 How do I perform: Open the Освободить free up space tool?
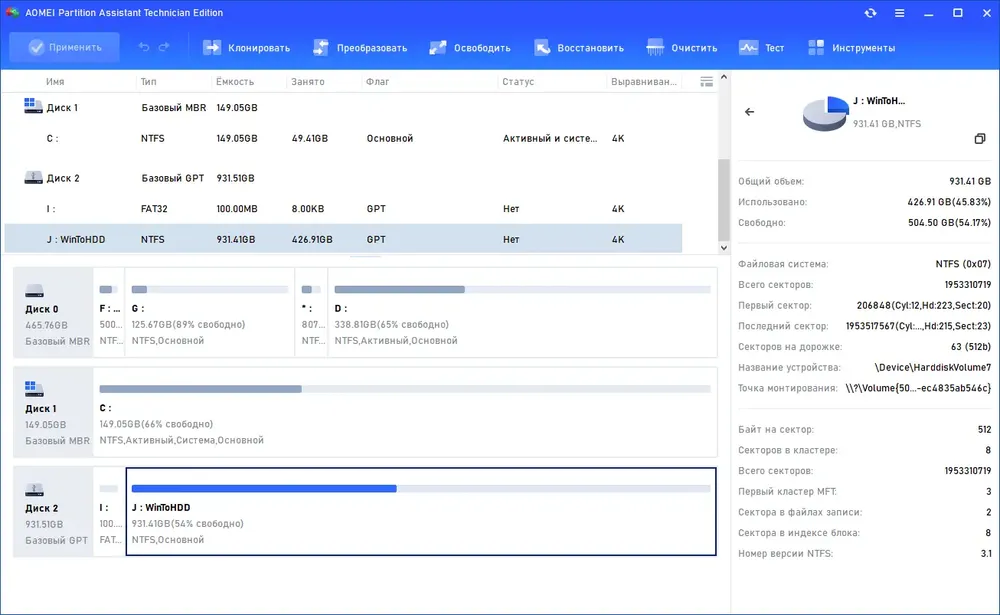(x=469, y=48)
